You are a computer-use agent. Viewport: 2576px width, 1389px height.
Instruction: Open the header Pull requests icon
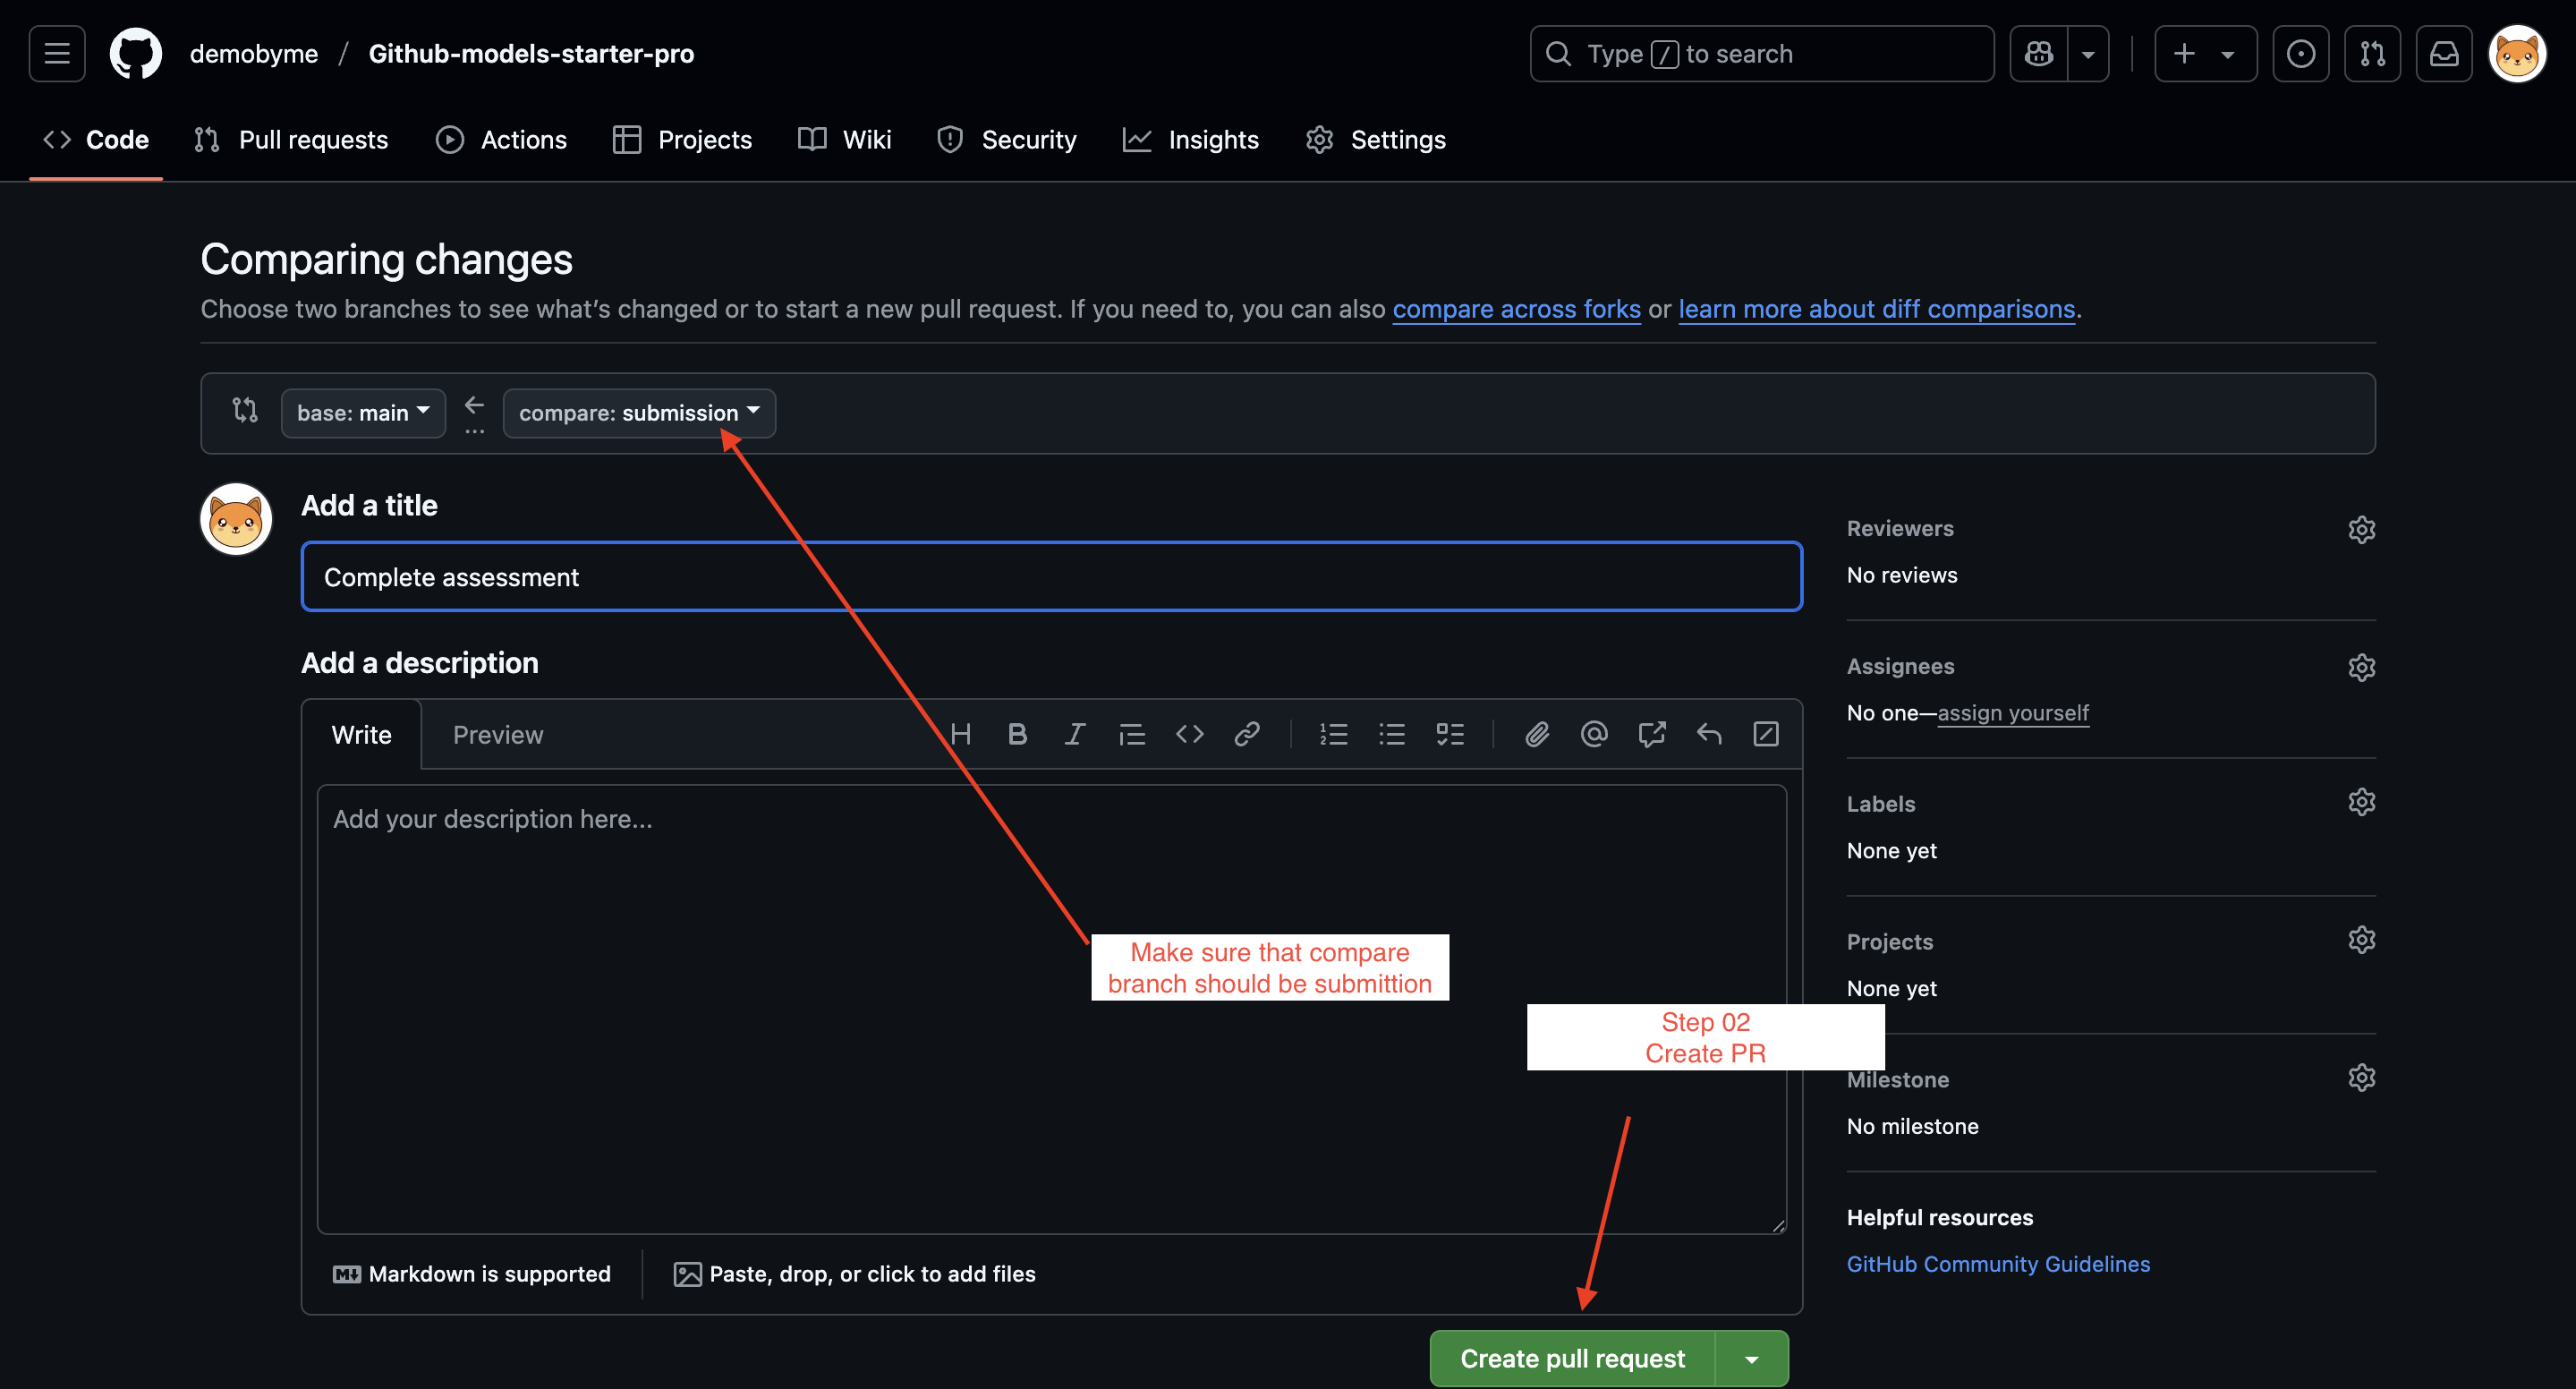point(2372,53)
